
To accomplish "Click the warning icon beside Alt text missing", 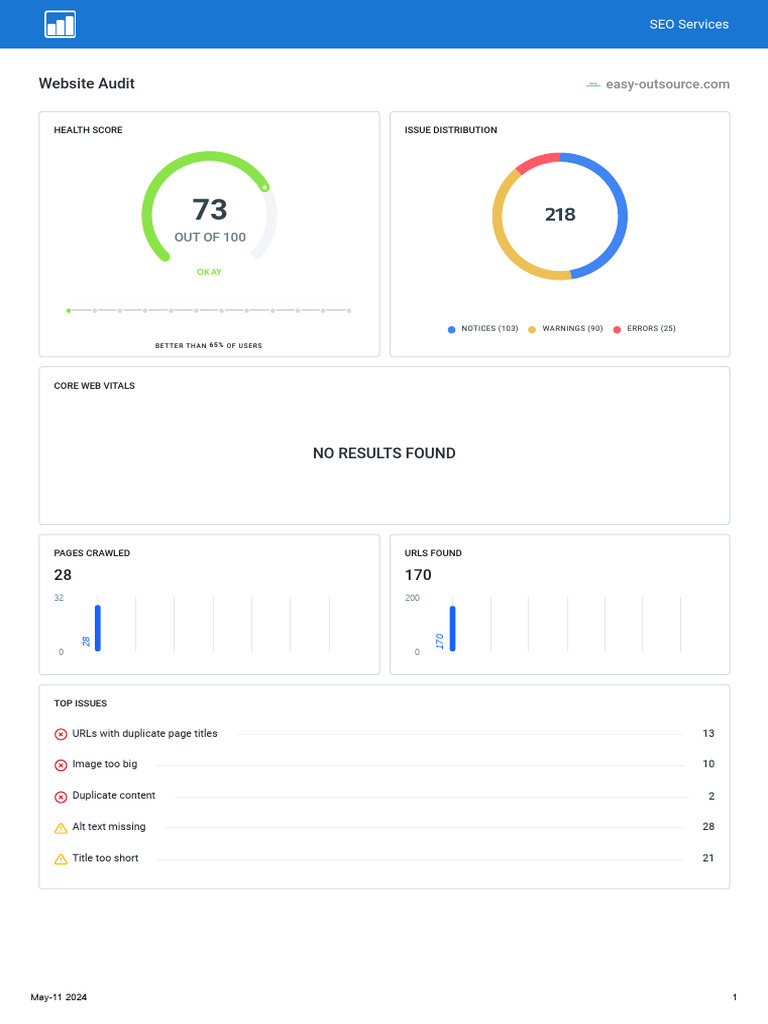I will pyautogui.click(x=61, y=828).
